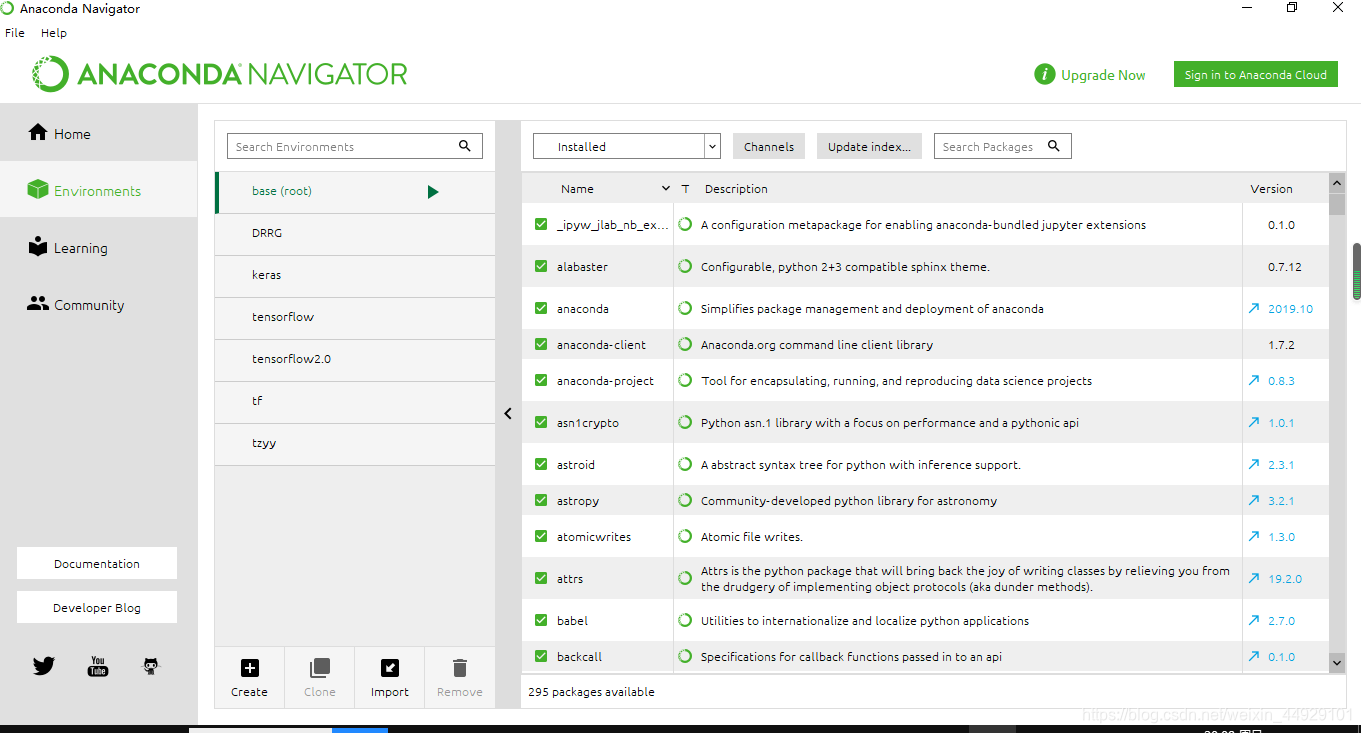Select the keras environment
Image resolution: width=1361 pixels, height=733 pixels.
(355, 275)
